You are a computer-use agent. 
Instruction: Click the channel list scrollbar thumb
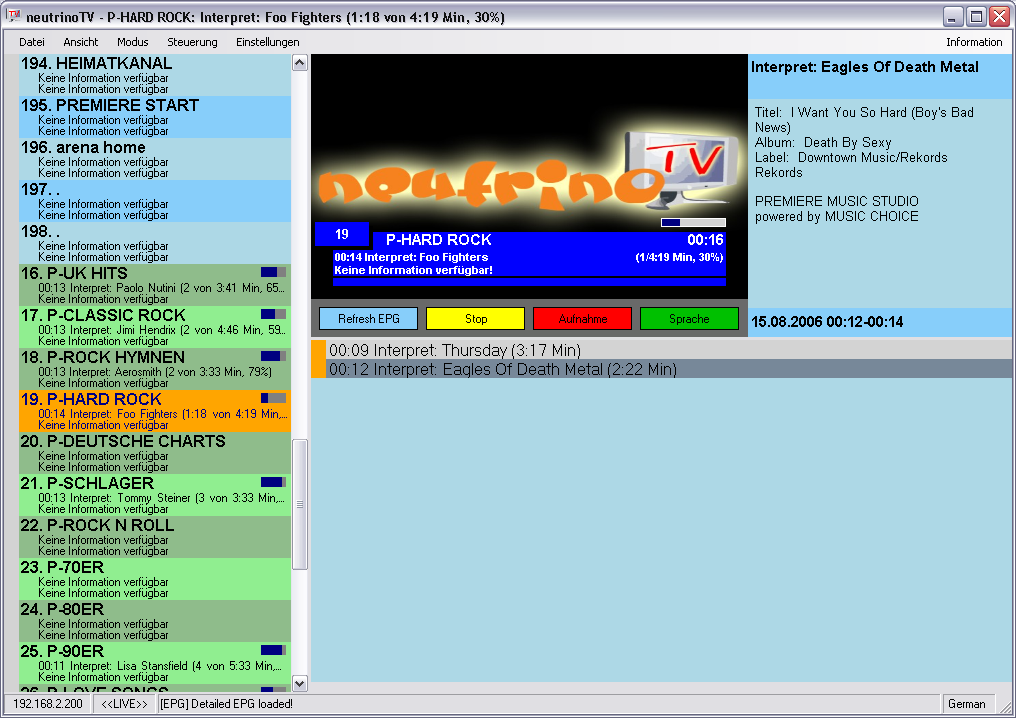pos(299,504)
